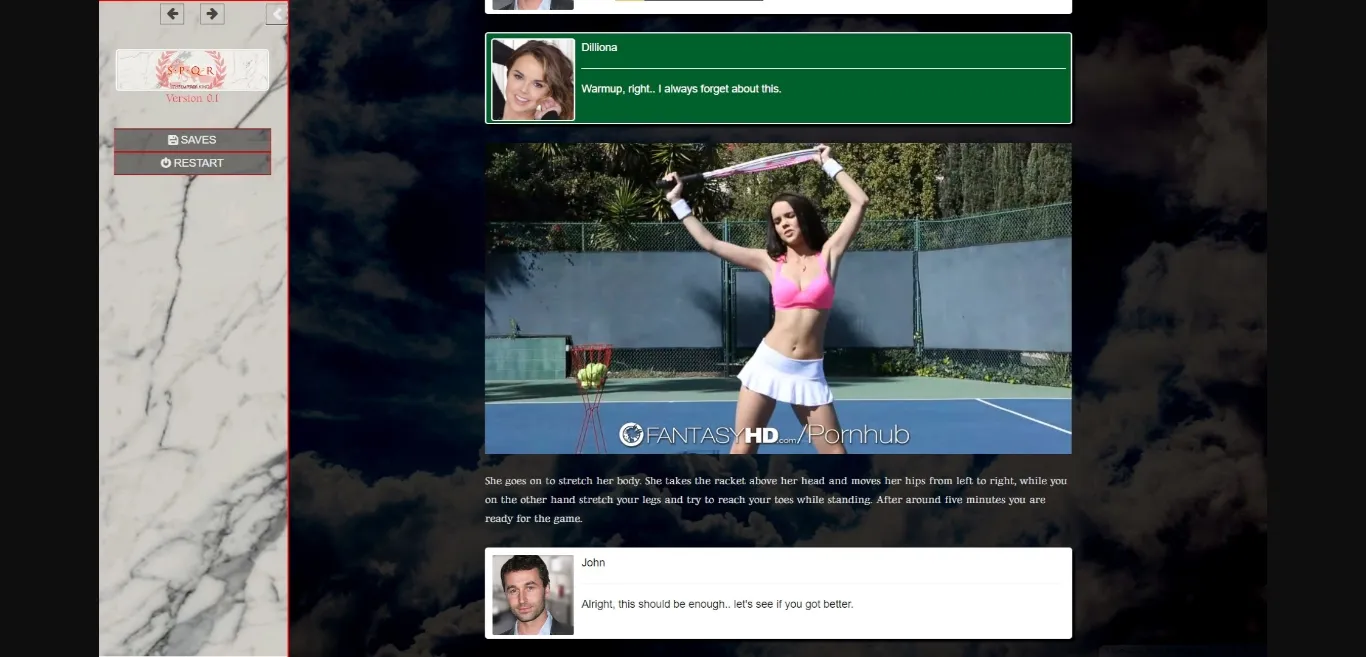Click the power icon beside RESTART
Screen dimensions: 1366x657
(166, 163)
